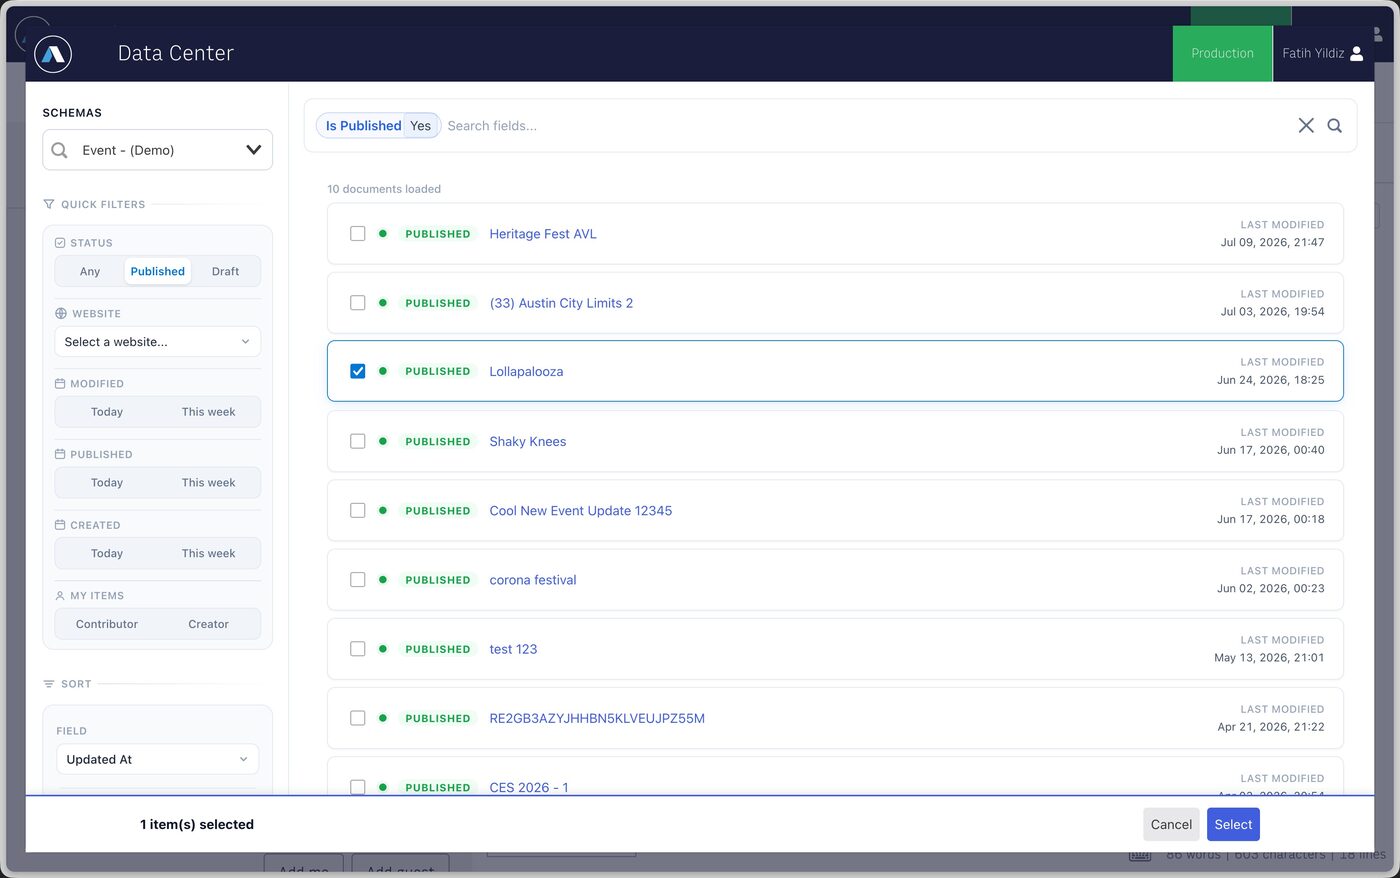Filter Created by Today
Screen dimensions: 1400x878
point(107,553)
